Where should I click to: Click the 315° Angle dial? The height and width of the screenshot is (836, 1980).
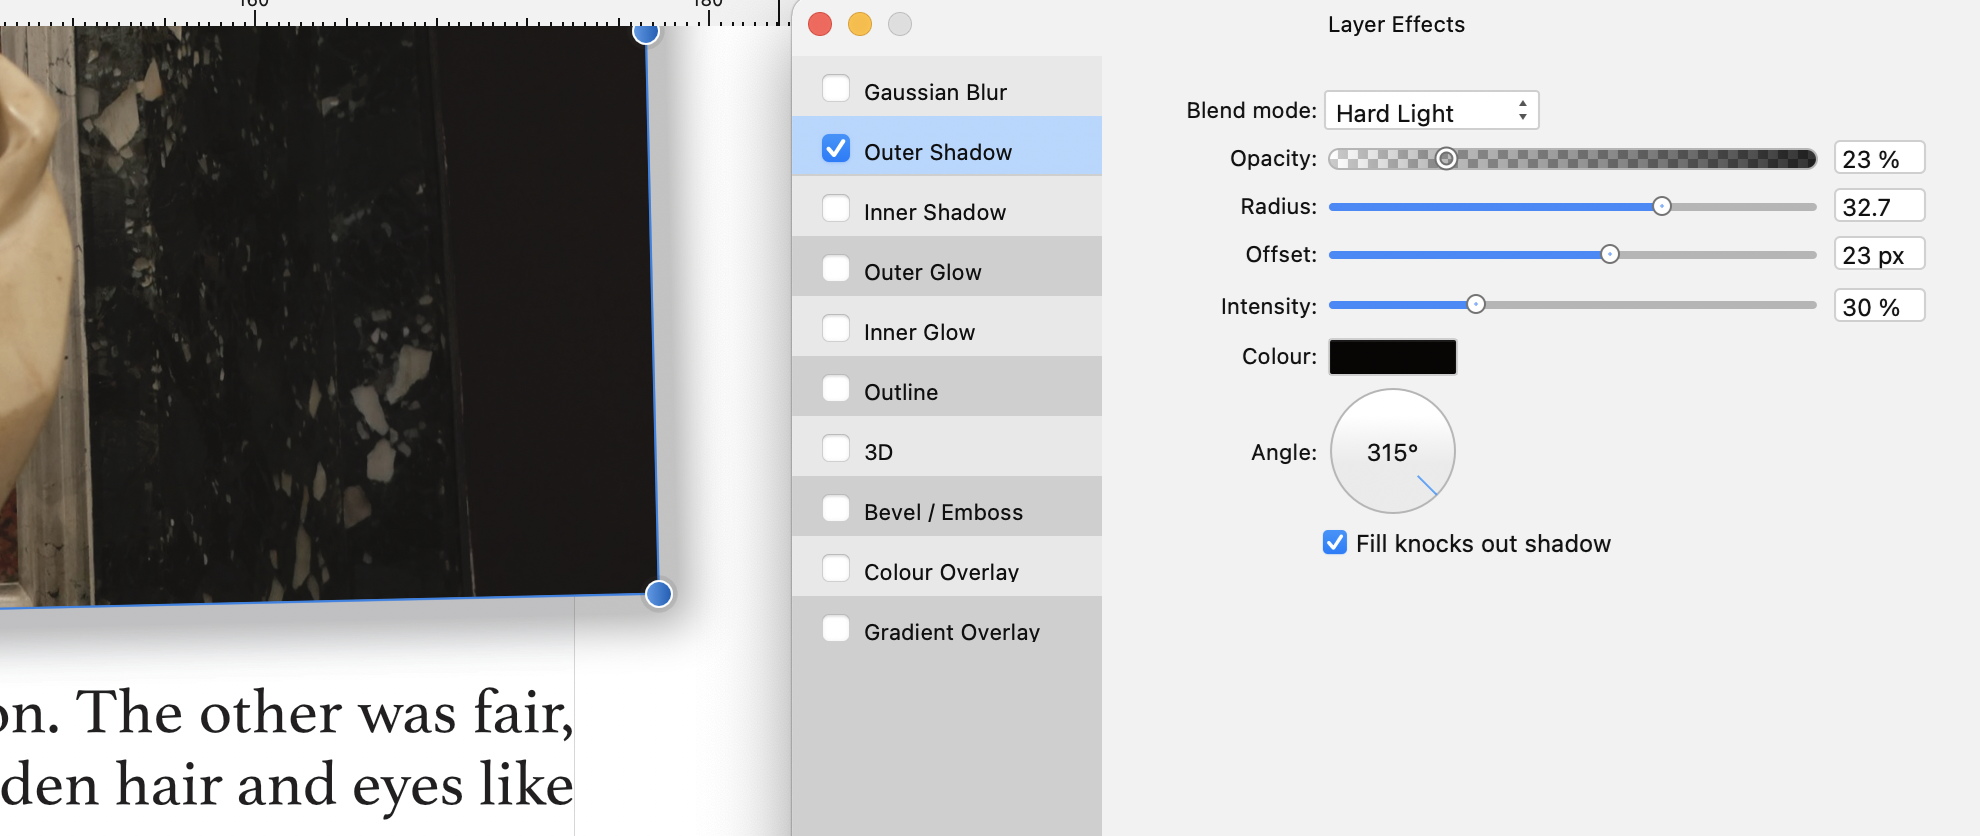pos(1392,451)
